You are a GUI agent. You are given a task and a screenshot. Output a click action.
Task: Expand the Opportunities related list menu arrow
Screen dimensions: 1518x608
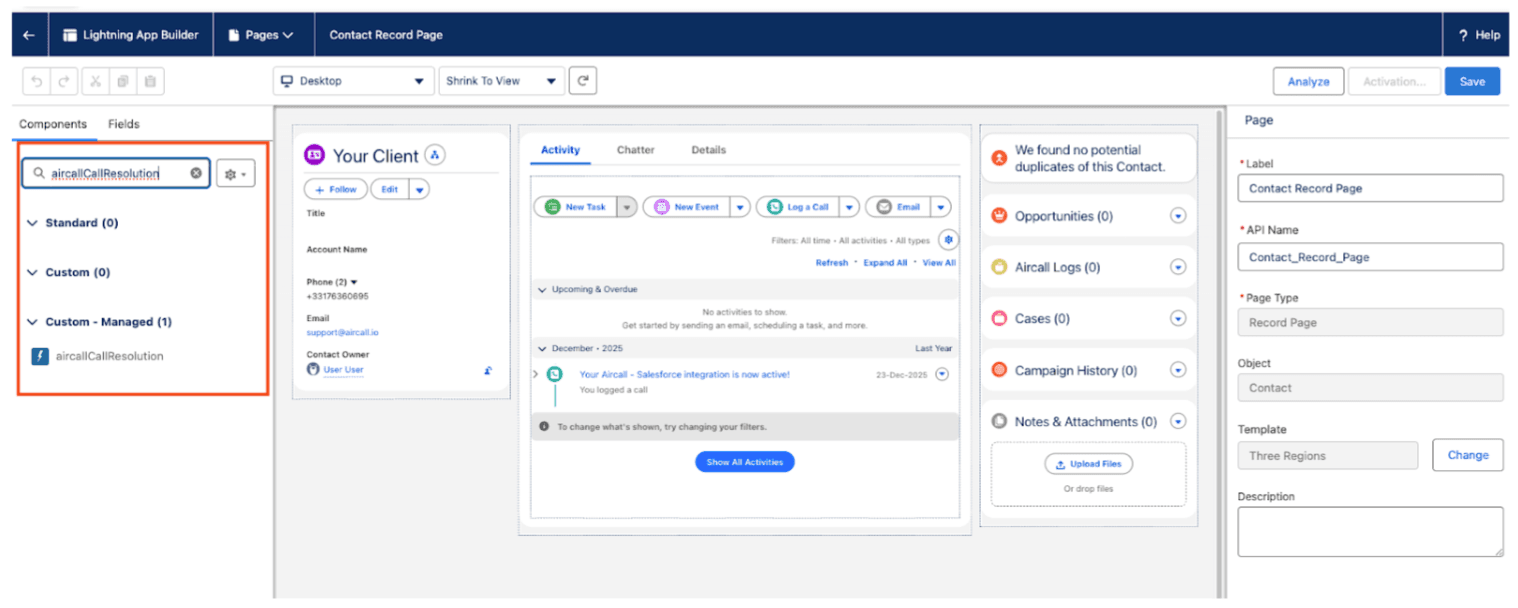click(1177, 216)
